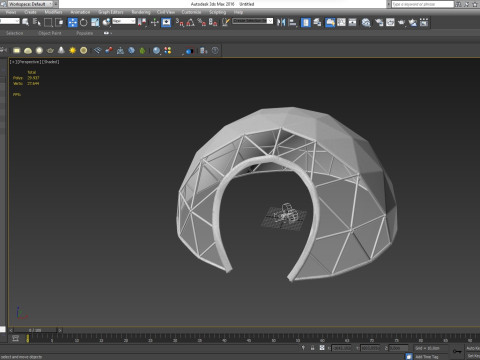Click the Use Pivot Point Center icon
Viewport: 480px width, 360px height.
coord(142,22)
